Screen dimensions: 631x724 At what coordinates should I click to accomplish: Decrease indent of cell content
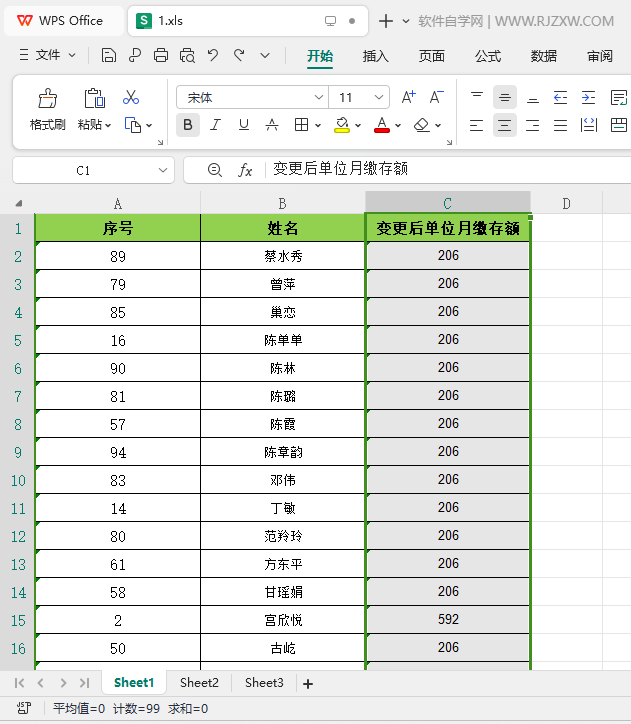coord(560,97)
